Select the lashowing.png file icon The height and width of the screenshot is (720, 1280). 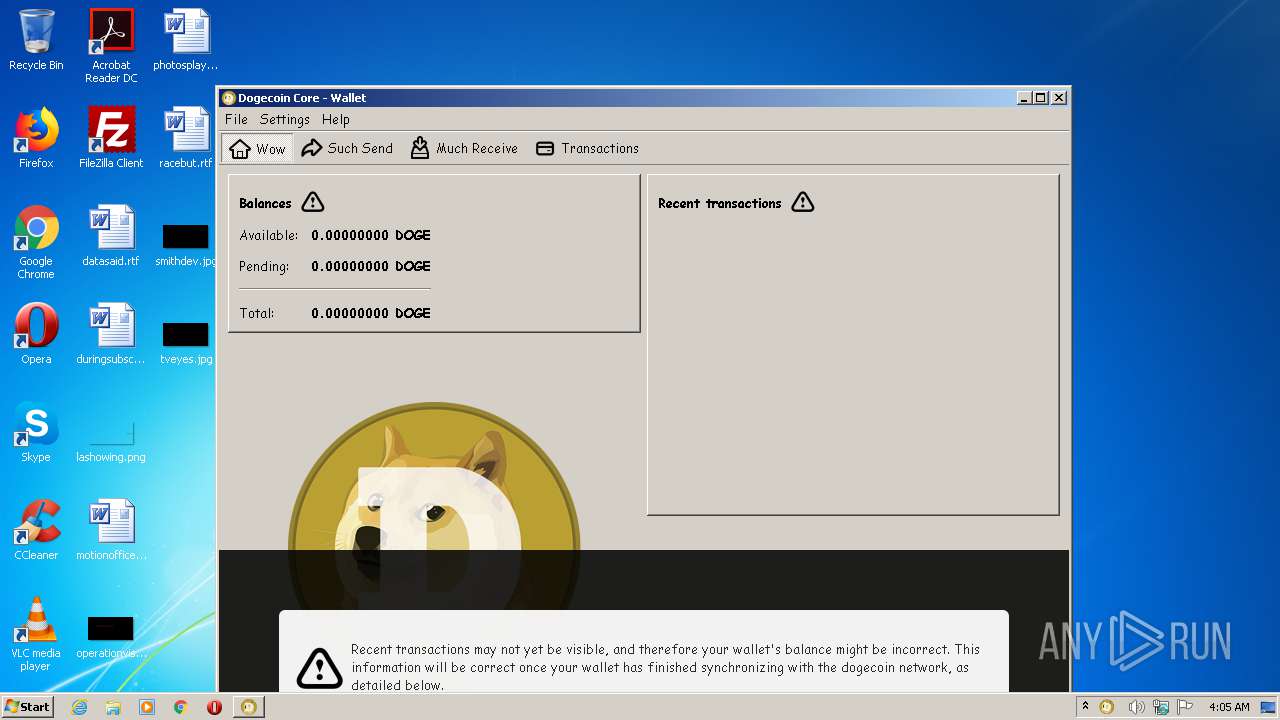coord(111,440)
